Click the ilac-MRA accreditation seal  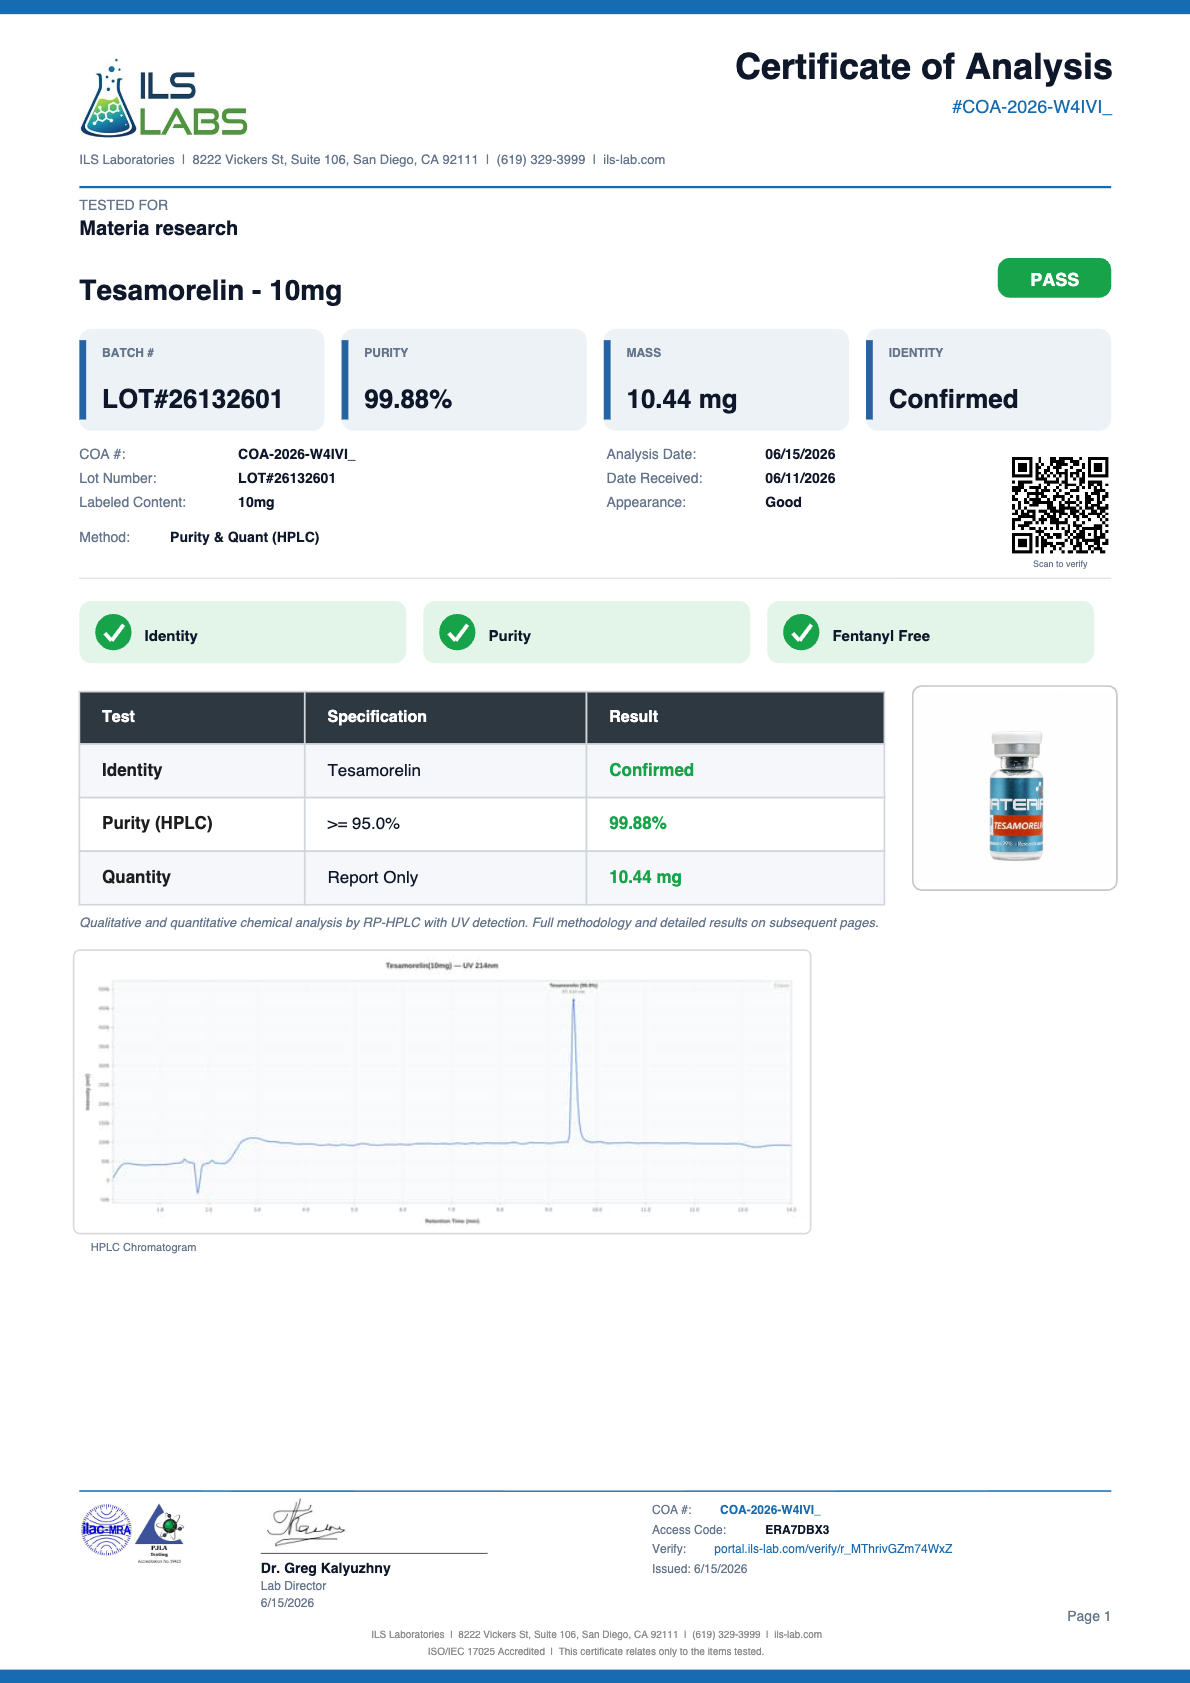coord(106,1530)
